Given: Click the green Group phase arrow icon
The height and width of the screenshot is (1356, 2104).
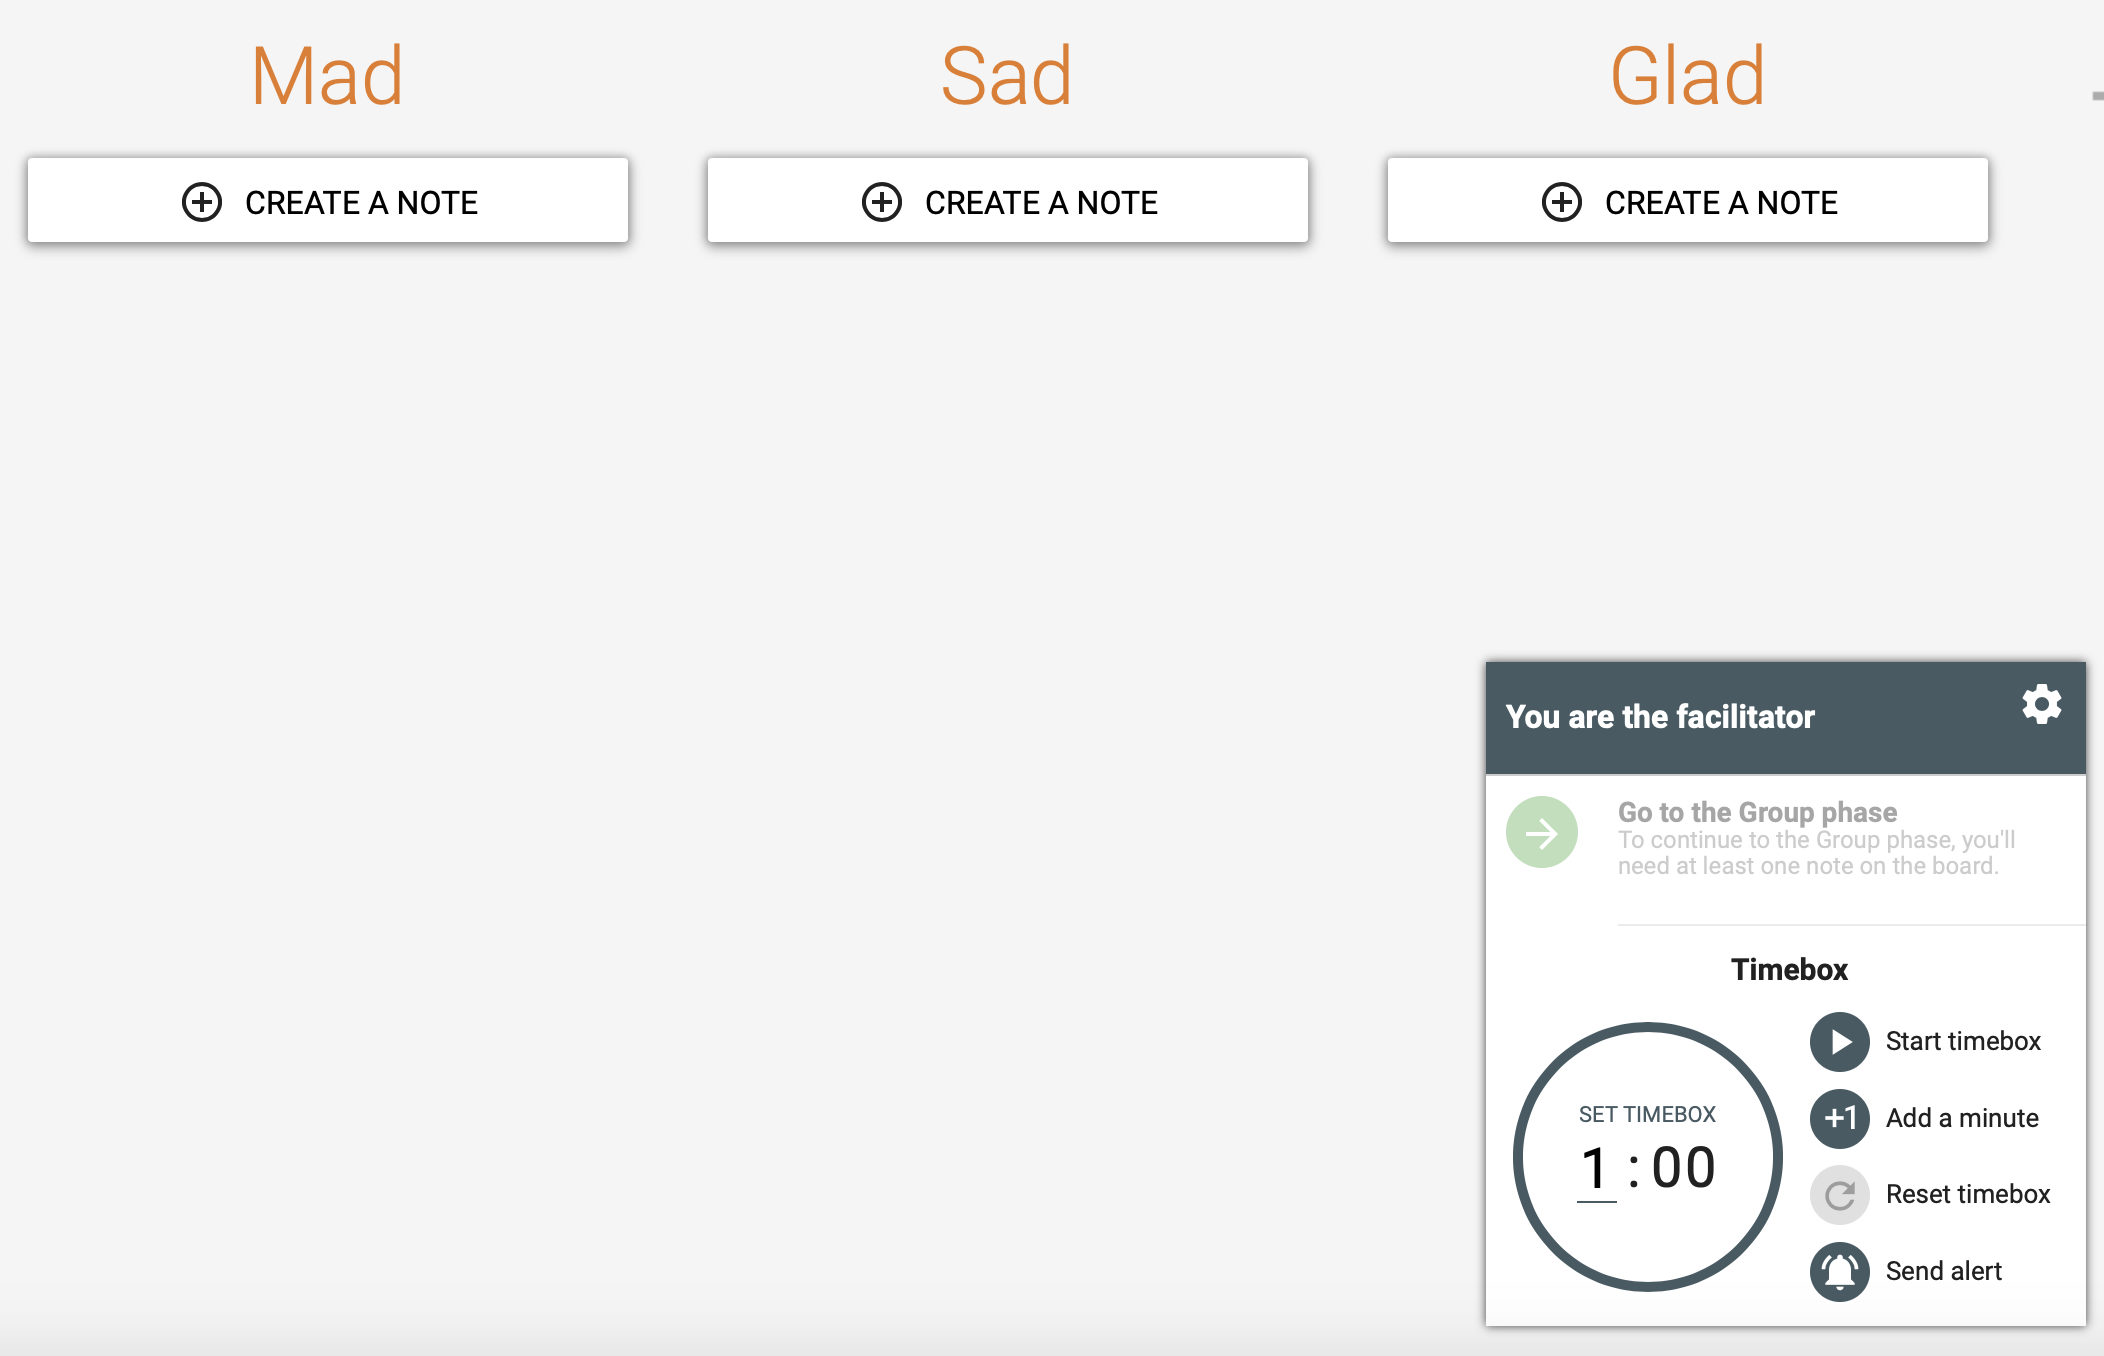Looking at the screenshot, I should click(x=1542, y=832).
